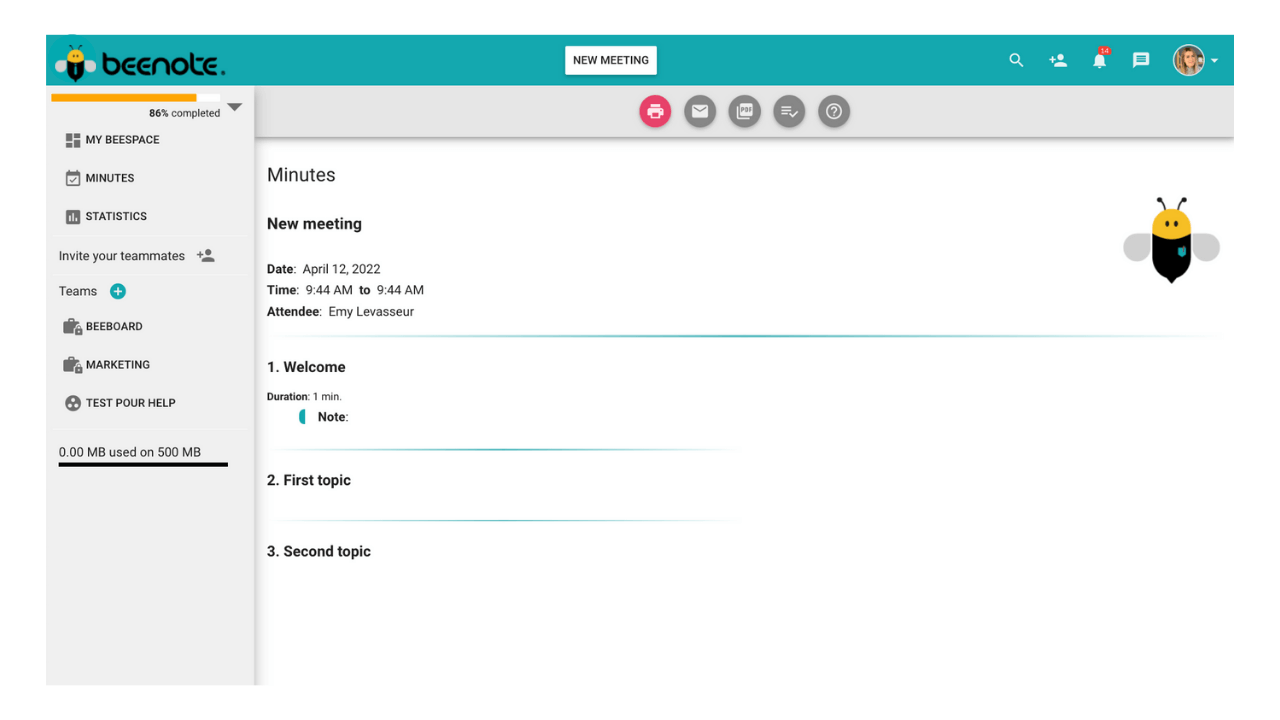
Task: Click the invite teammates person icon
Action: pos(206,256)
